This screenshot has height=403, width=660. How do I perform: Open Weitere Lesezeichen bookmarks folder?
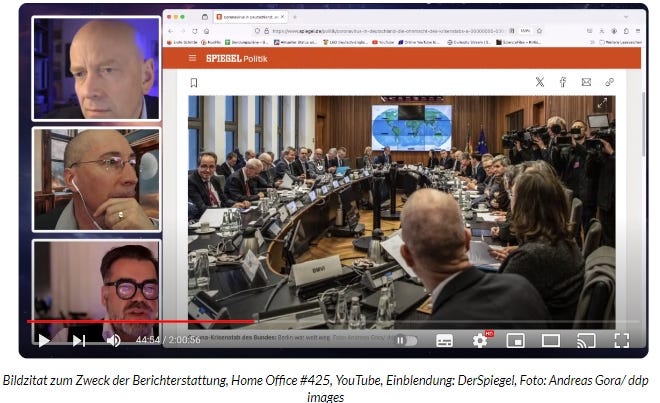click(x=620, y=43)
